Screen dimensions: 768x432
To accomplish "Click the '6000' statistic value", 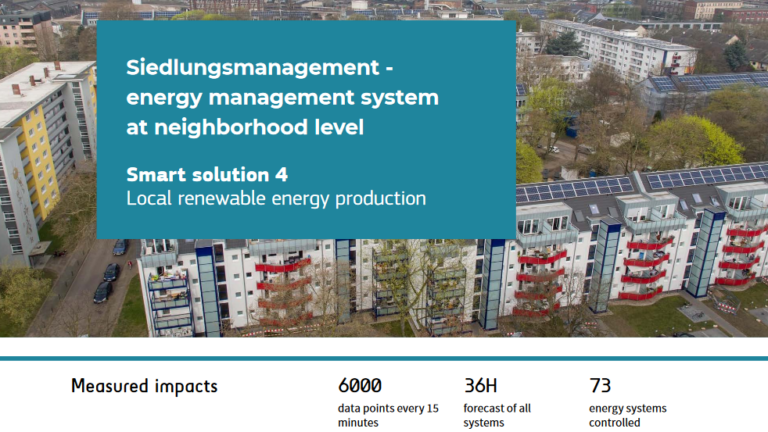I will point(360,385).
